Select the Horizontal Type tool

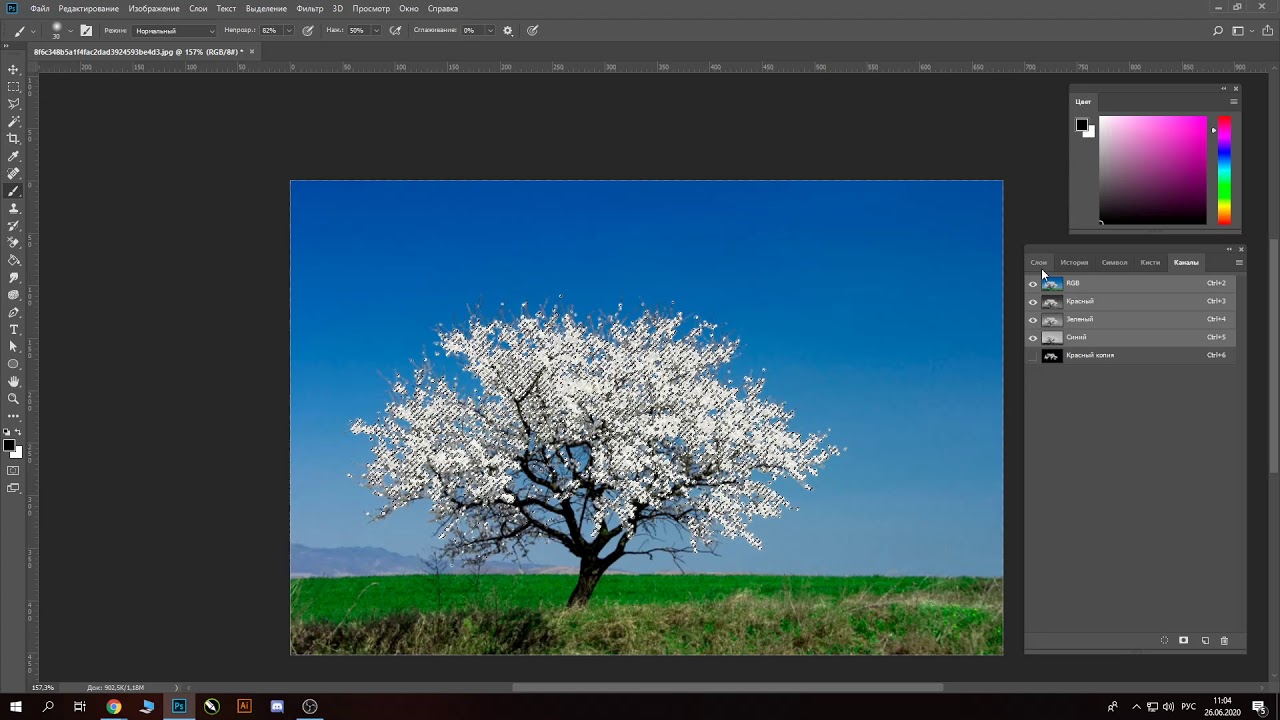point(13,329)
